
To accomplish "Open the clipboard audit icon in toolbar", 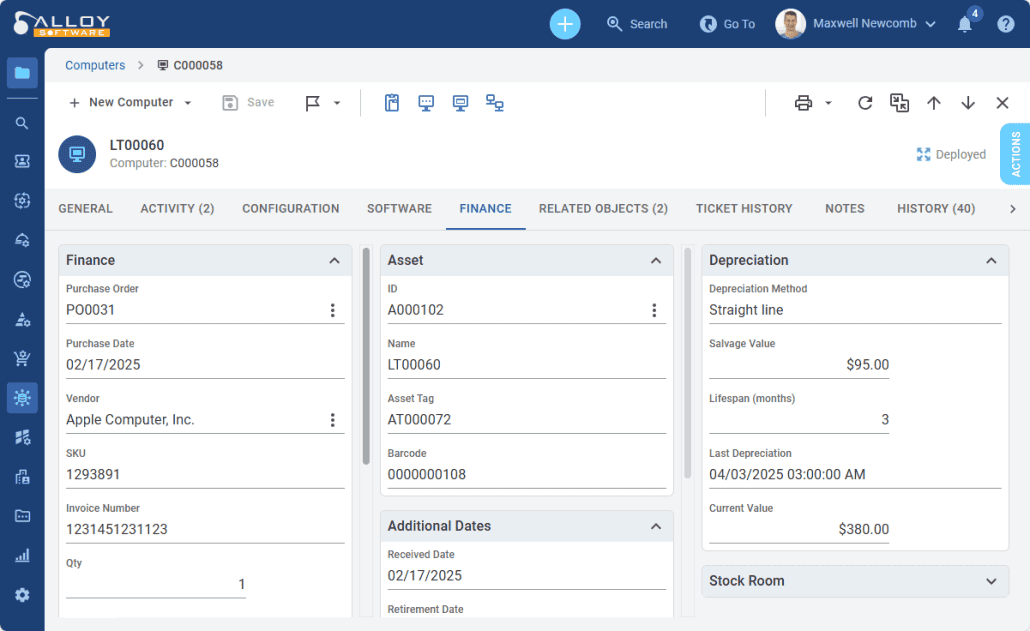I will click(x=392, y=102).
